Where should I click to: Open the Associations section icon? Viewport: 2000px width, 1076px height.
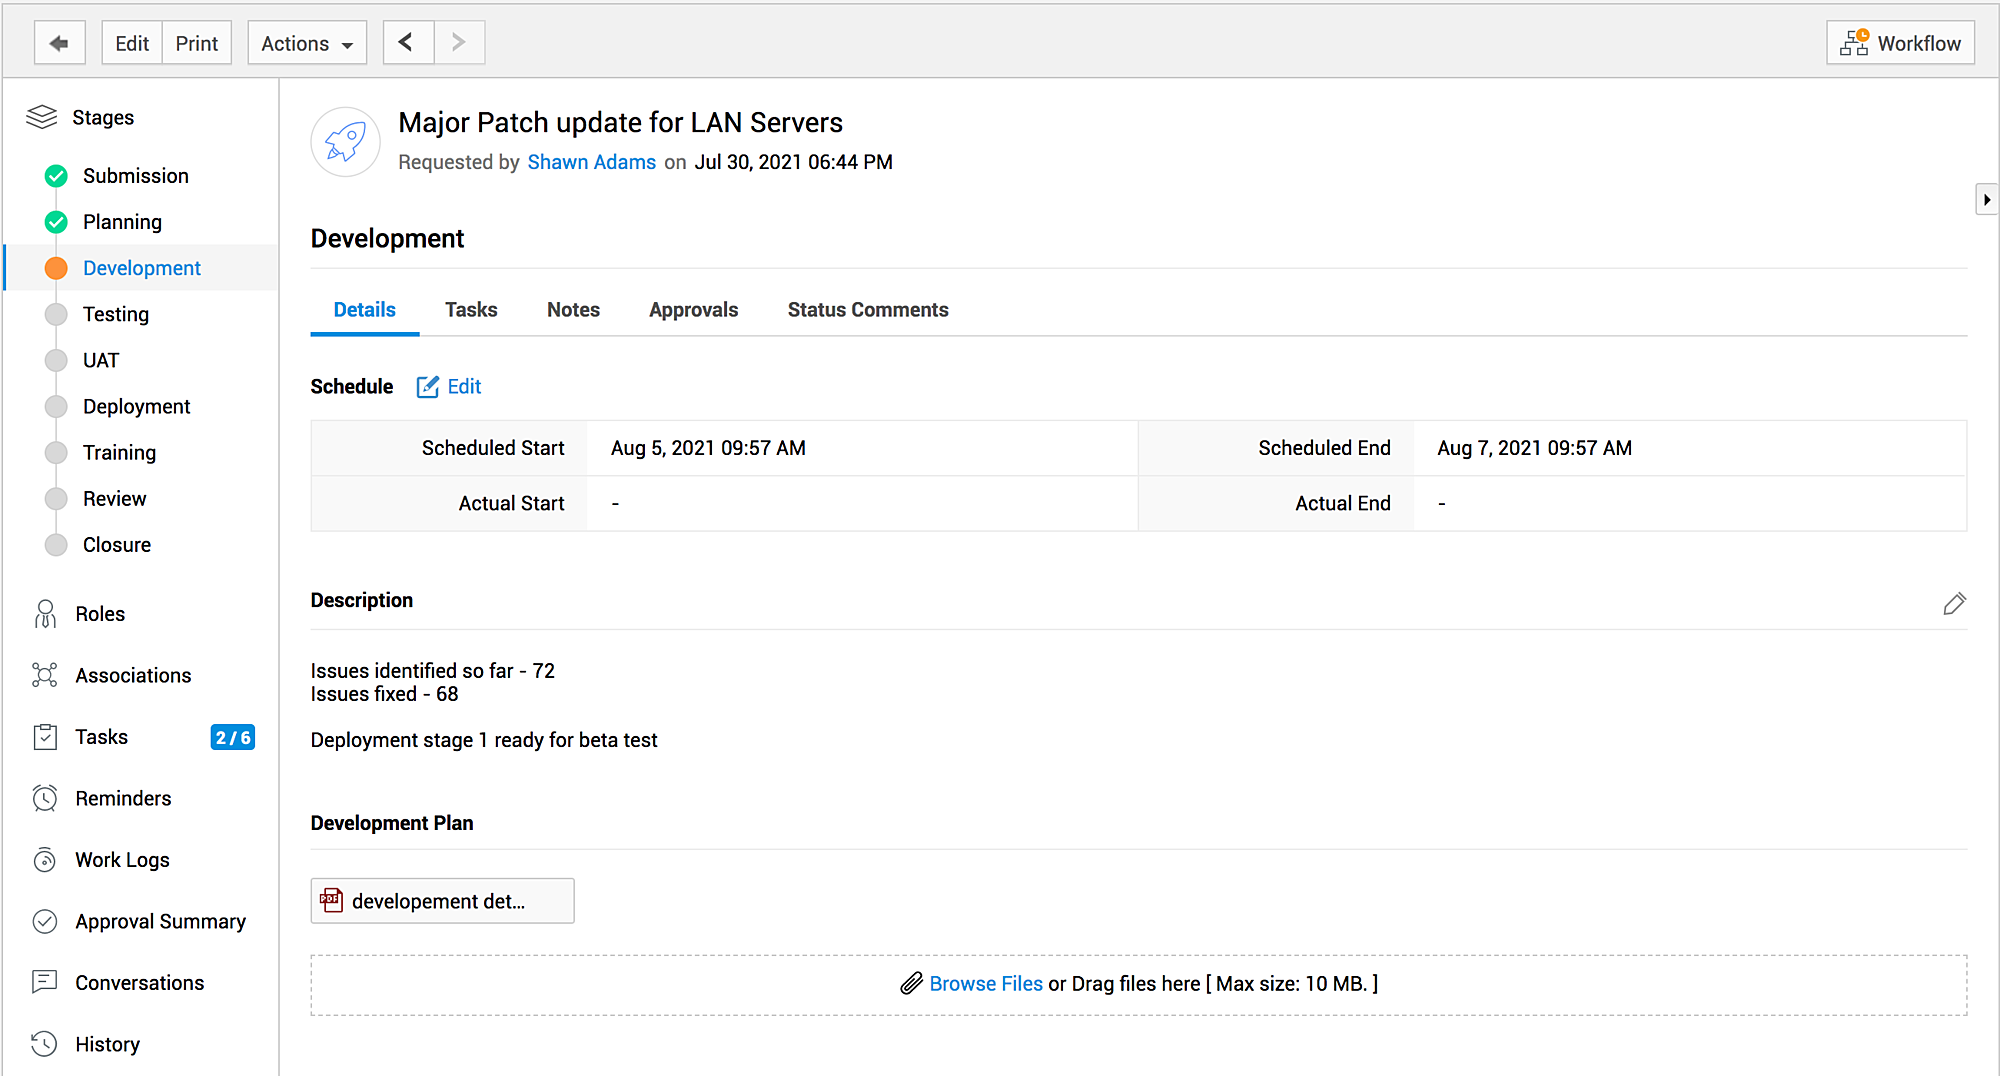pos(45,675)
